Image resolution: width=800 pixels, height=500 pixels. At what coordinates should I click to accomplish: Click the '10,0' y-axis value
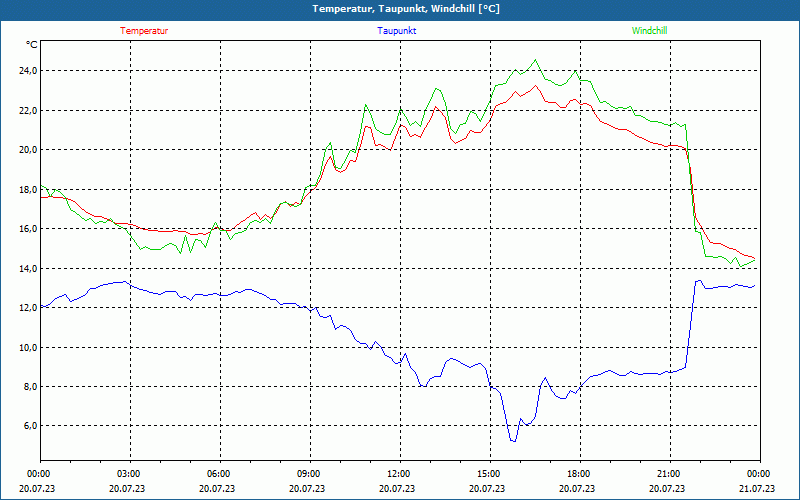[28, 347]
